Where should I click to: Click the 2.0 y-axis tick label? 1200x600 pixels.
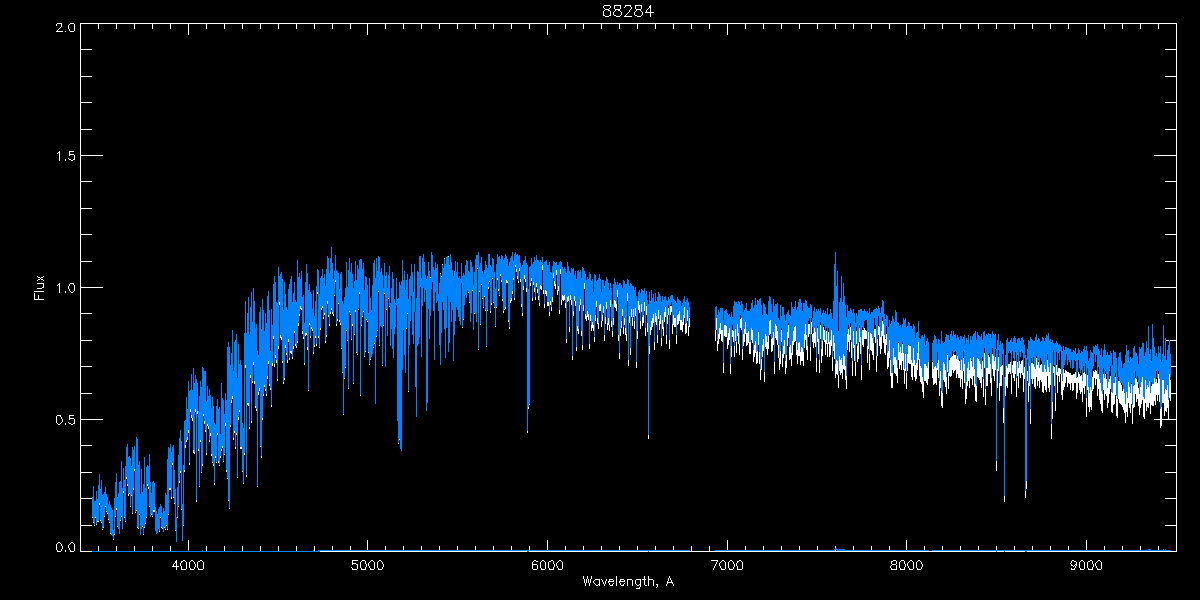tap(65, 27)
